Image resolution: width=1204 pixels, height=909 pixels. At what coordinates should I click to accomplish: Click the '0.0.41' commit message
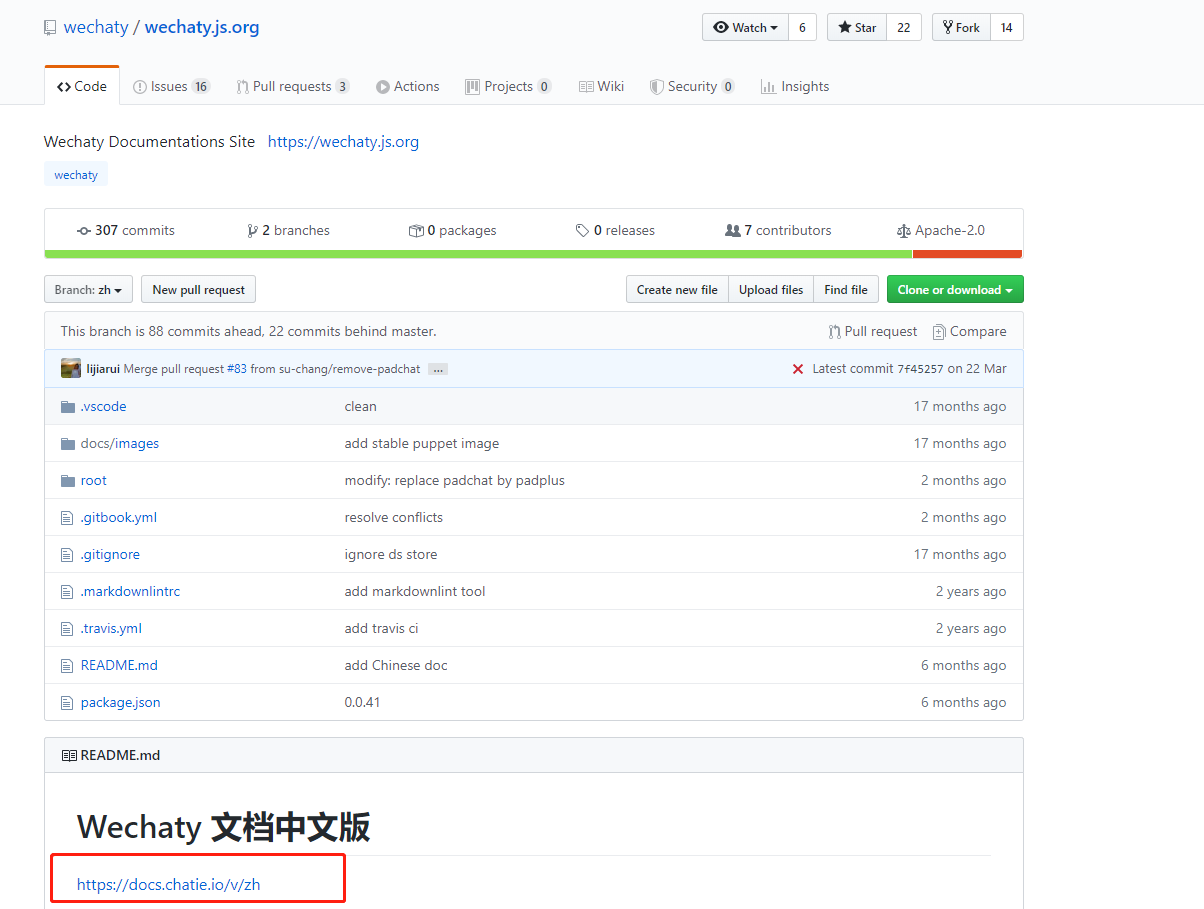[x=362, y=702]
